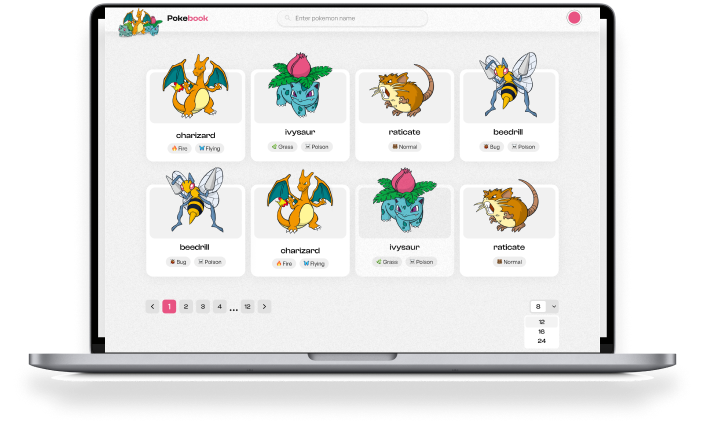Click the Flying type badge on top-row charizard
The height and width of the screenshot is (429, 705).
tap(210, 148)
